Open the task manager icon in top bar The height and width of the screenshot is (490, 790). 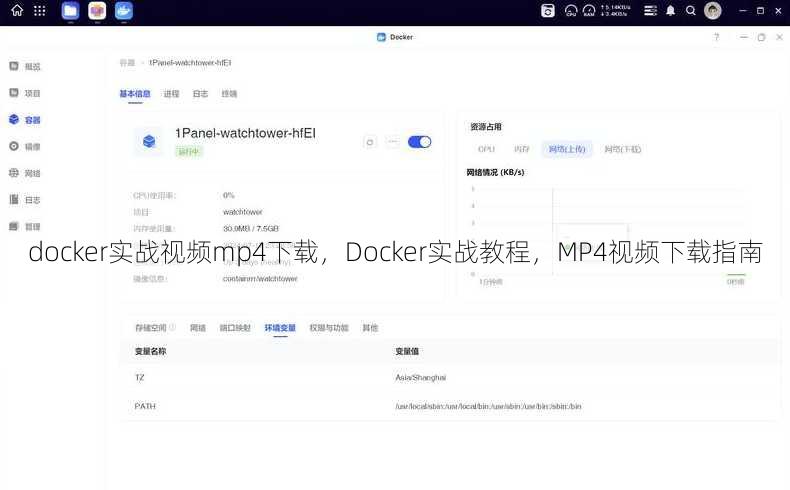548,11
